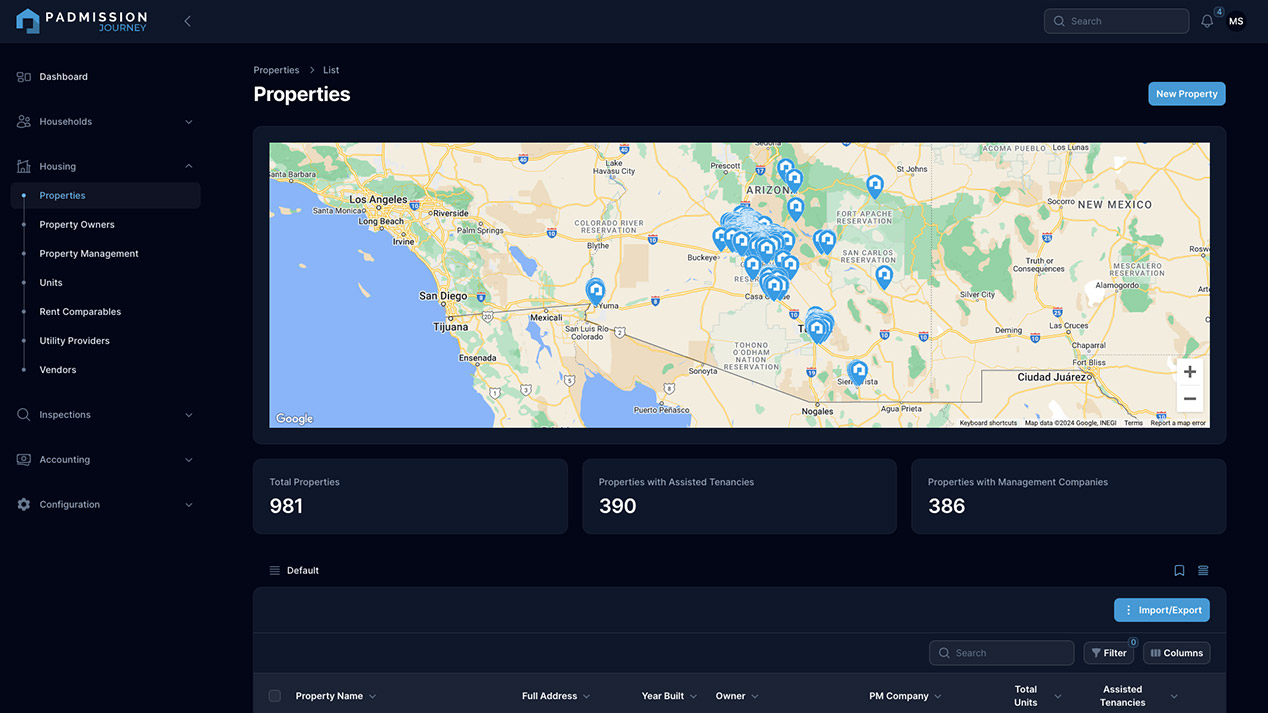Click the Import/Export button
Screen dimensions: 1268x713
coord(1162,610)
